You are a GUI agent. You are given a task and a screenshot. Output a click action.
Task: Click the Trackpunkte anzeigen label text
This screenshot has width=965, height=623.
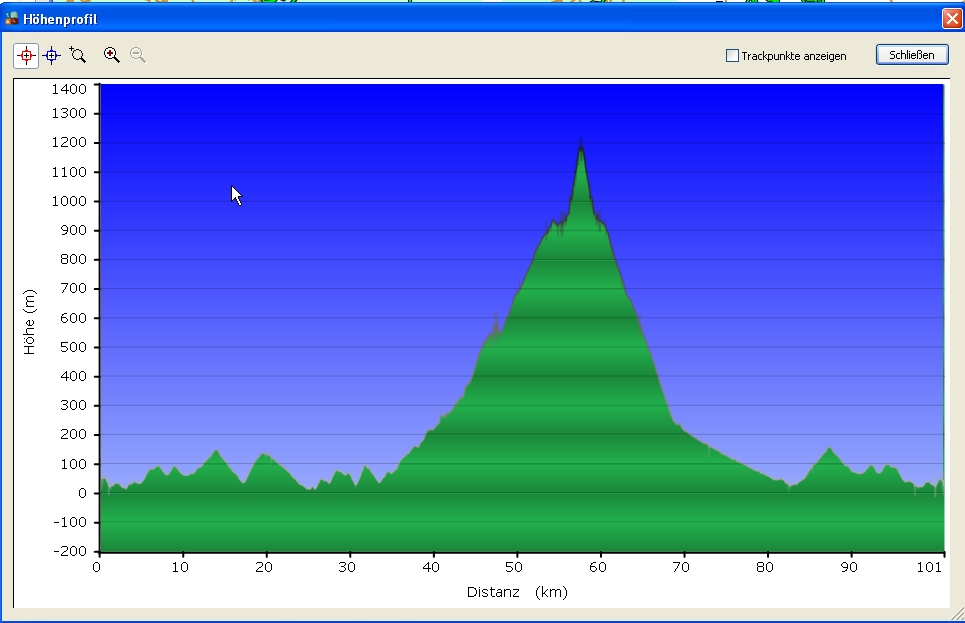[793, 56]
